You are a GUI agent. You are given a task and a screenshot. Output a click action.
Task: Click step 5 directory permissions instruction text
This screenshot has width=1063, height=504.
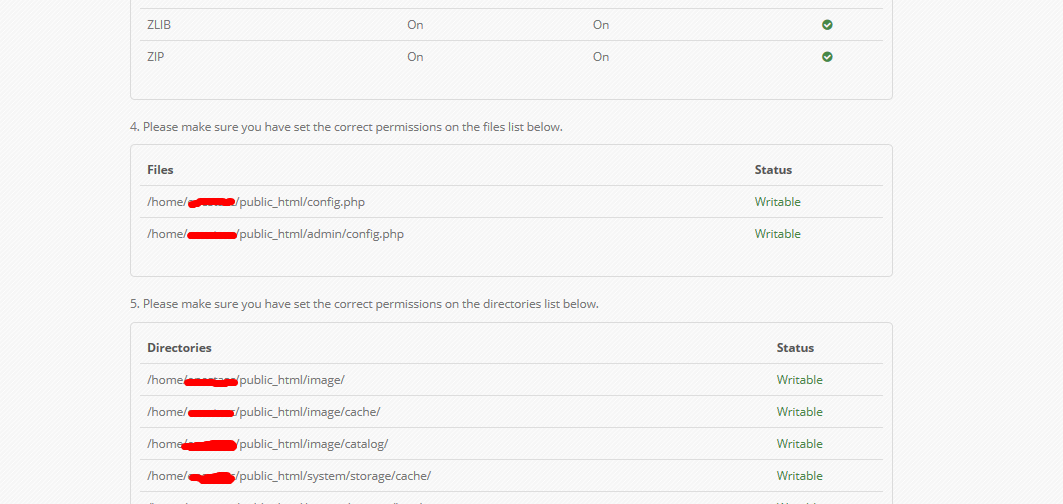point(365,304)
